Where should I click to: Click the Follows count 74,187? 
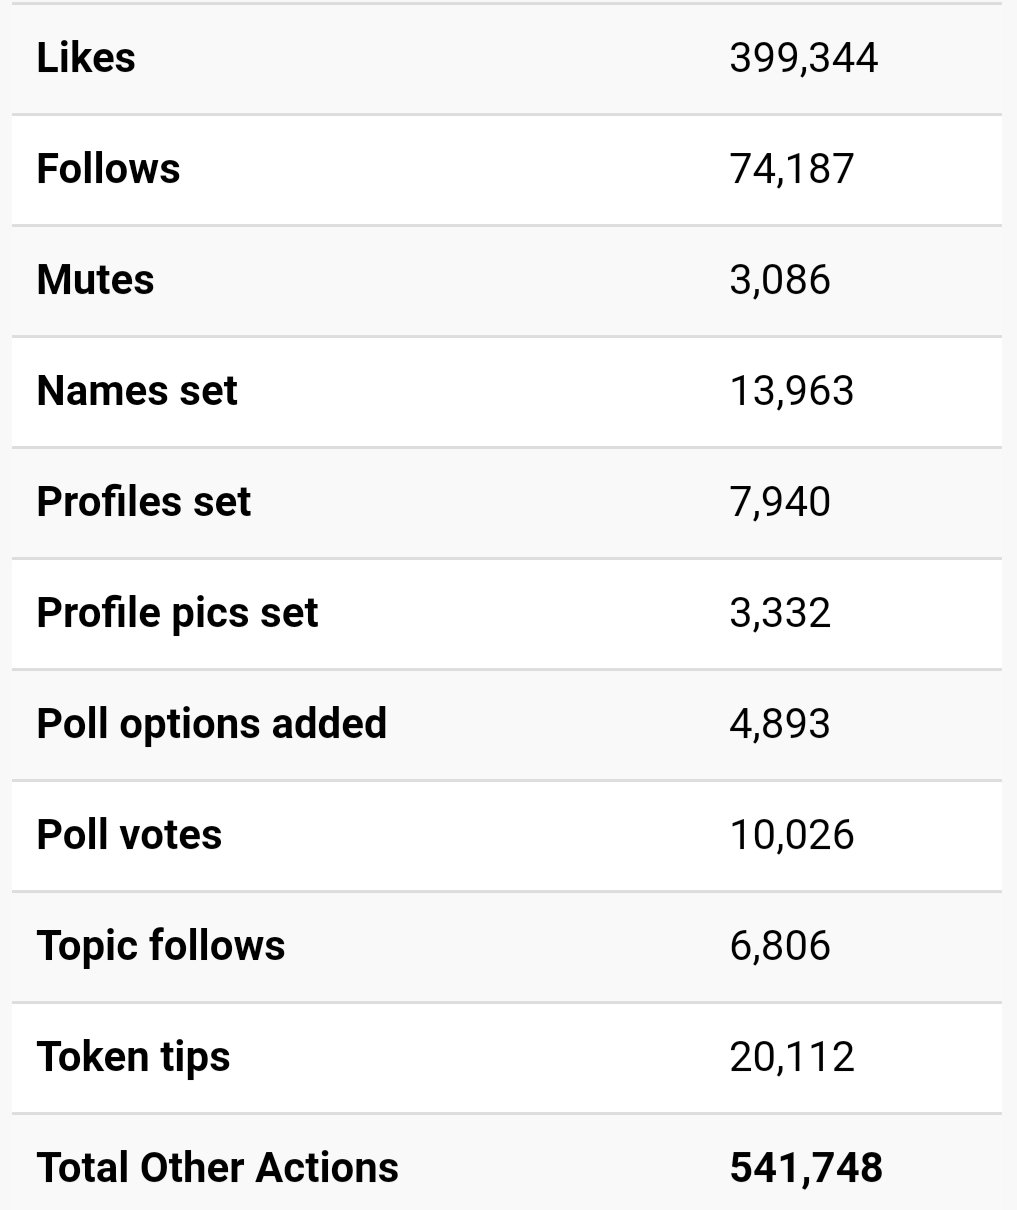click(x=792, y=169)
